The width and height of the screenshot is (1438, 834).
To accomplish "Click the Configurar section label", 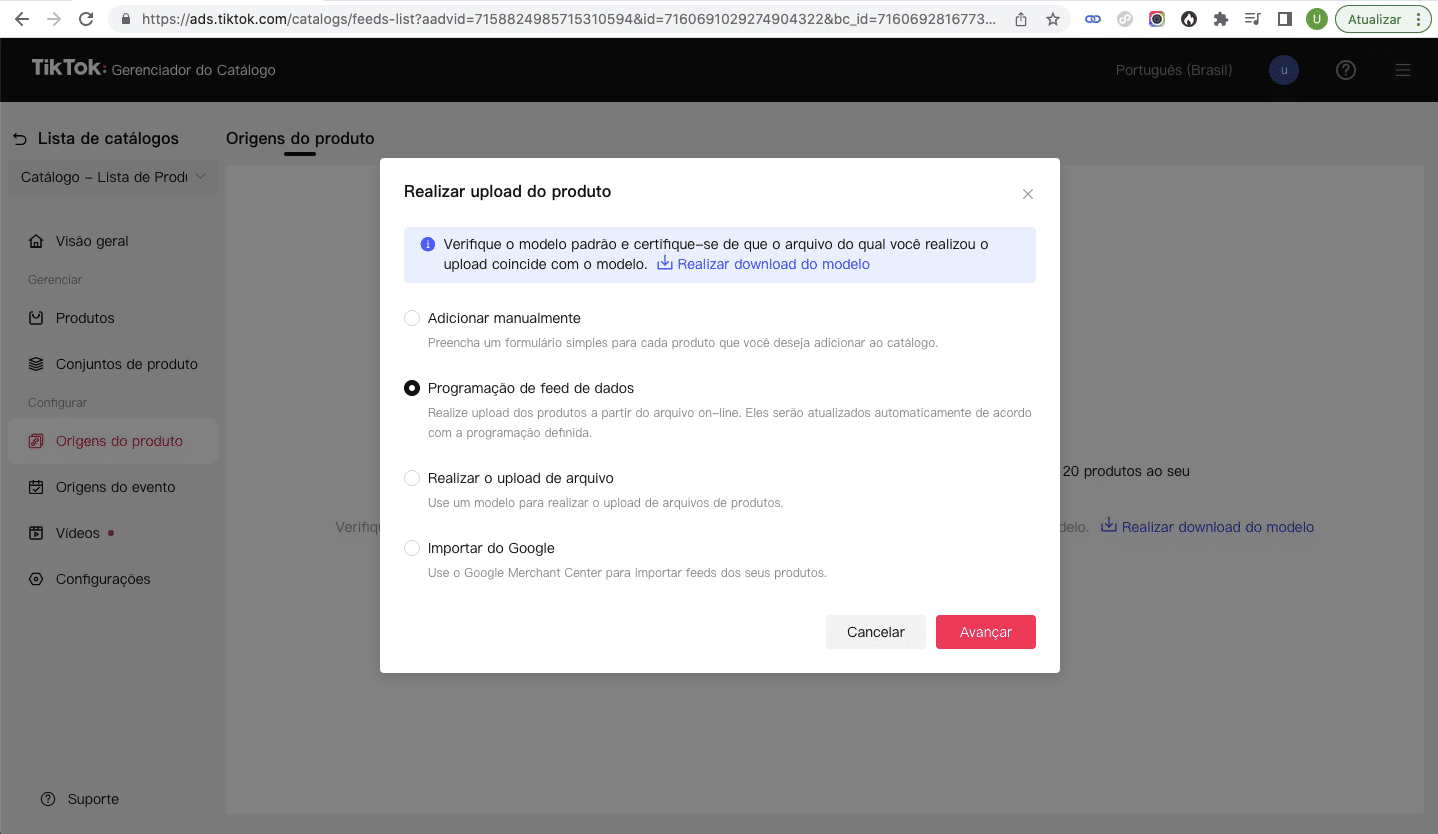I will [x=58, y=403].
